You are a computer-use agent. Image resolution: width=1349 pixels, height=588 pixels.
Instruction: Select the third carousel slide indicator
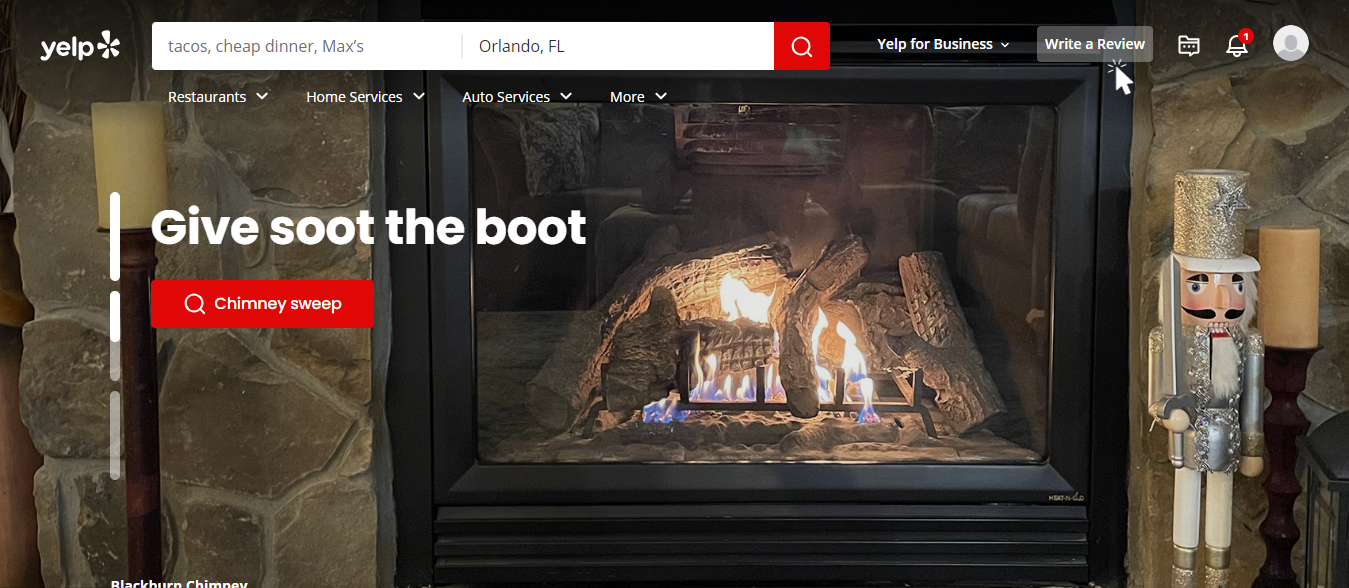coord(115,435)
